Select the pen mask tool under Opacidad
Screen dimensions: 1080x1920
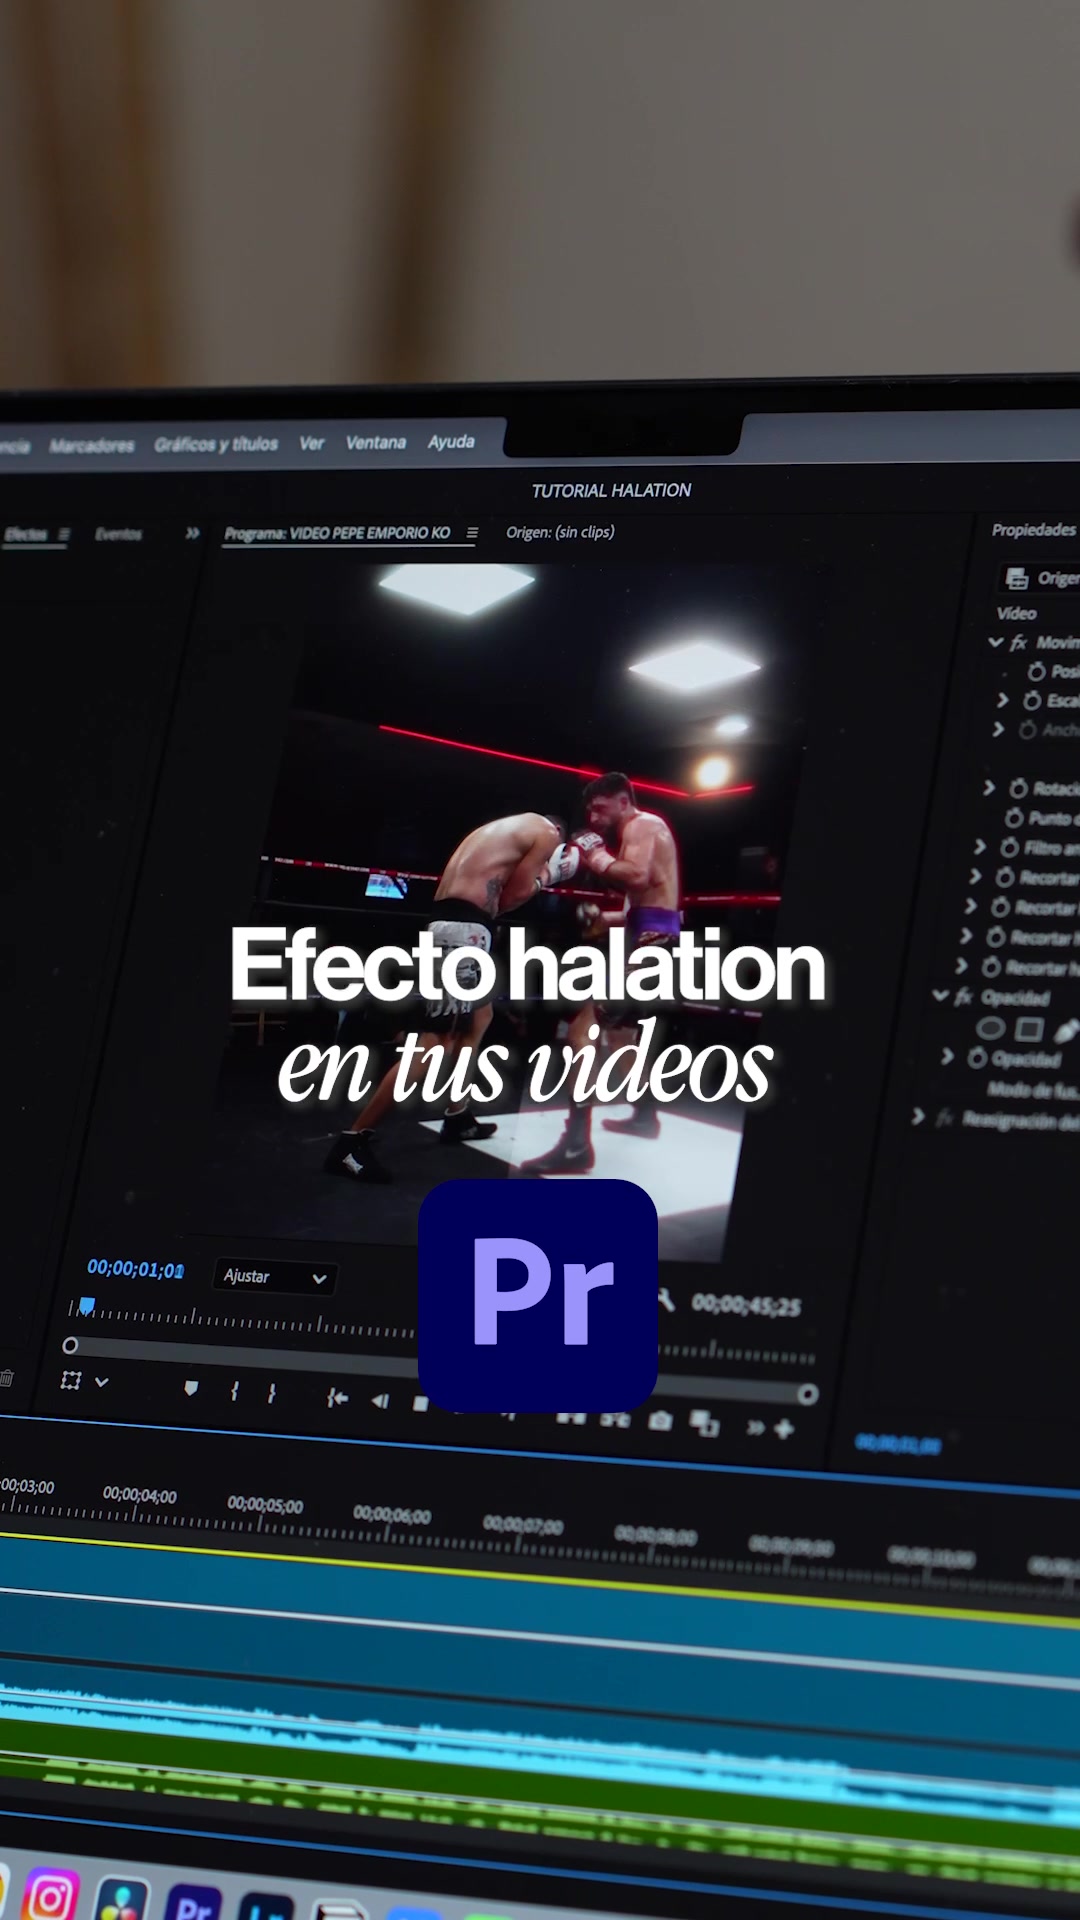[1066, 1030]
